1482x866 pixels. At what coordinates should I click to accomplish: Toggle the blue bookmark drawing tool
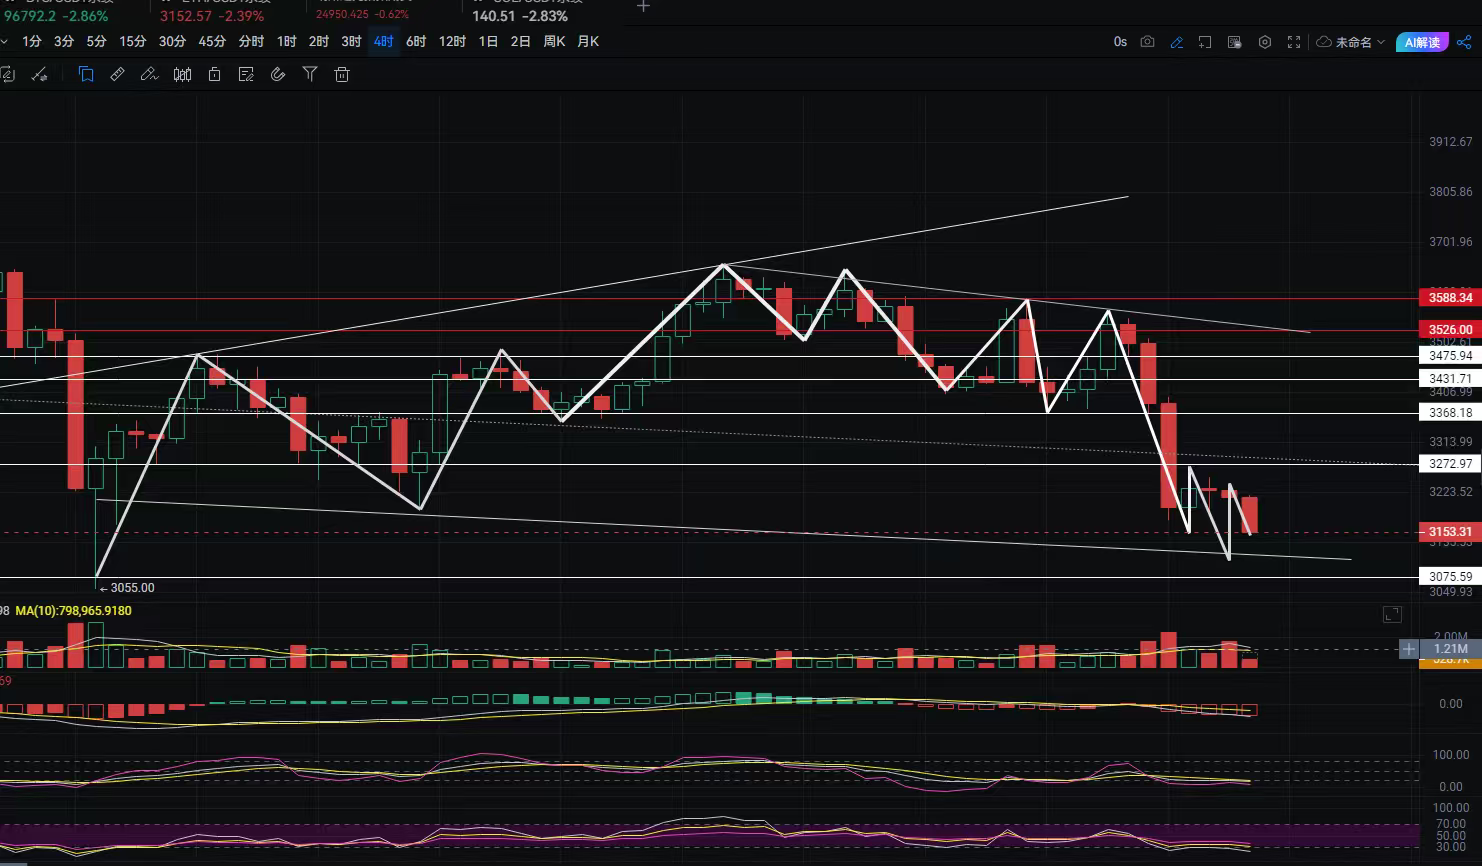pos(86,74)
